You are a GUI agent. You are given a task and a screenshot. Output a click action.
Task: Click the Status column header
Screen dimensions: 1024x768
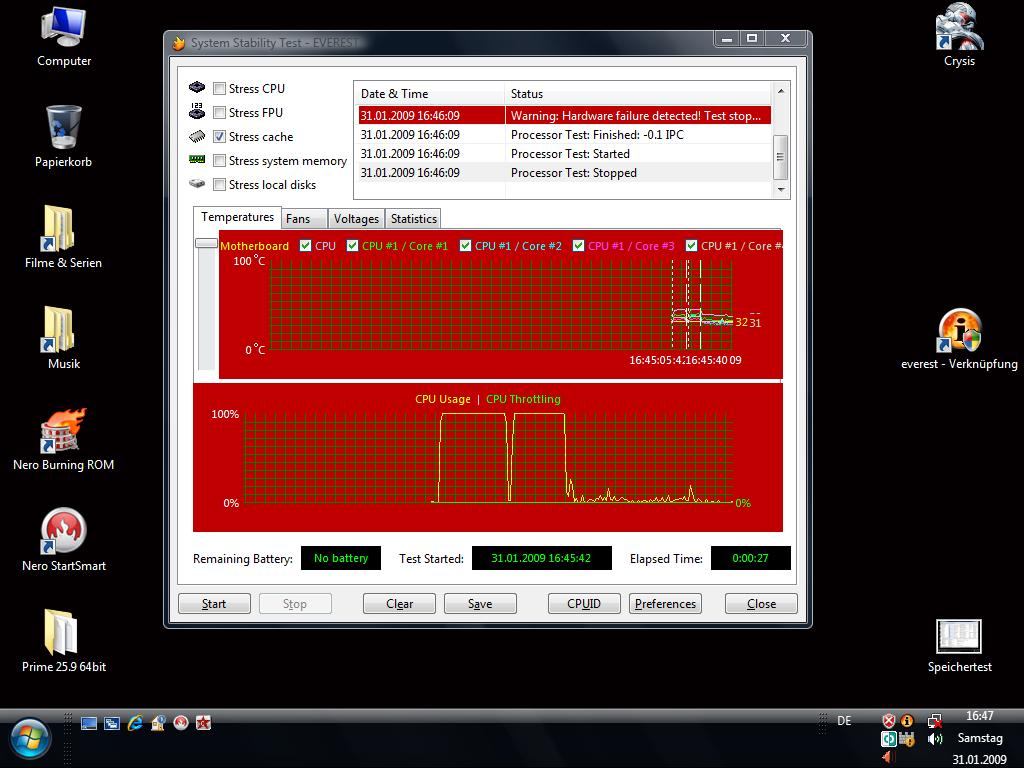click(x=638, y=93)
